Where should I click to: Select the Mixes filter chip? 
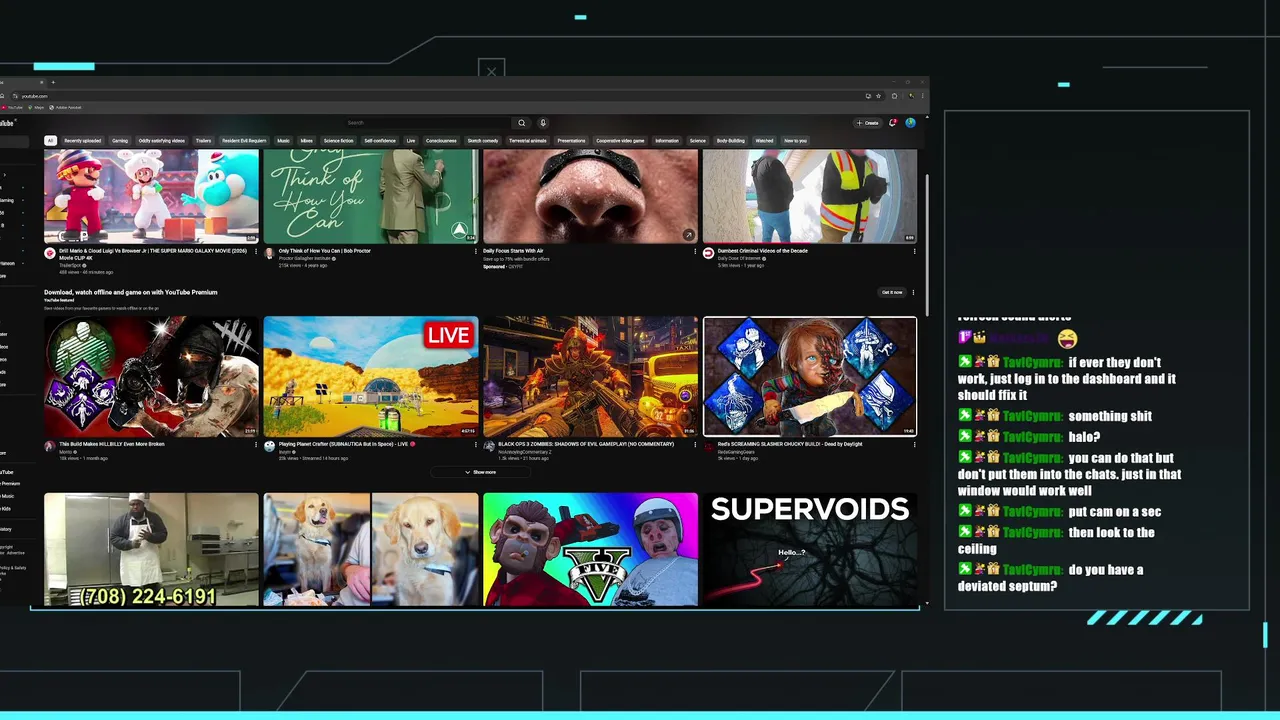pos(307,141)
